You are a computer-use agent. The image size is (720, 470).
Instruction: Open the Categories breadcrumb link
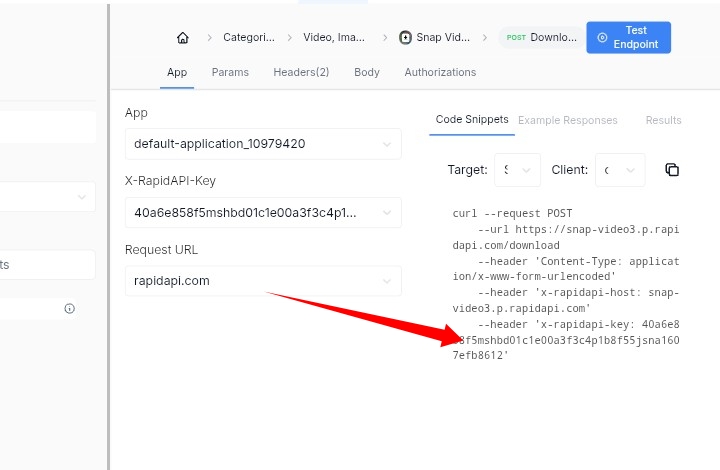pos(248,38)
